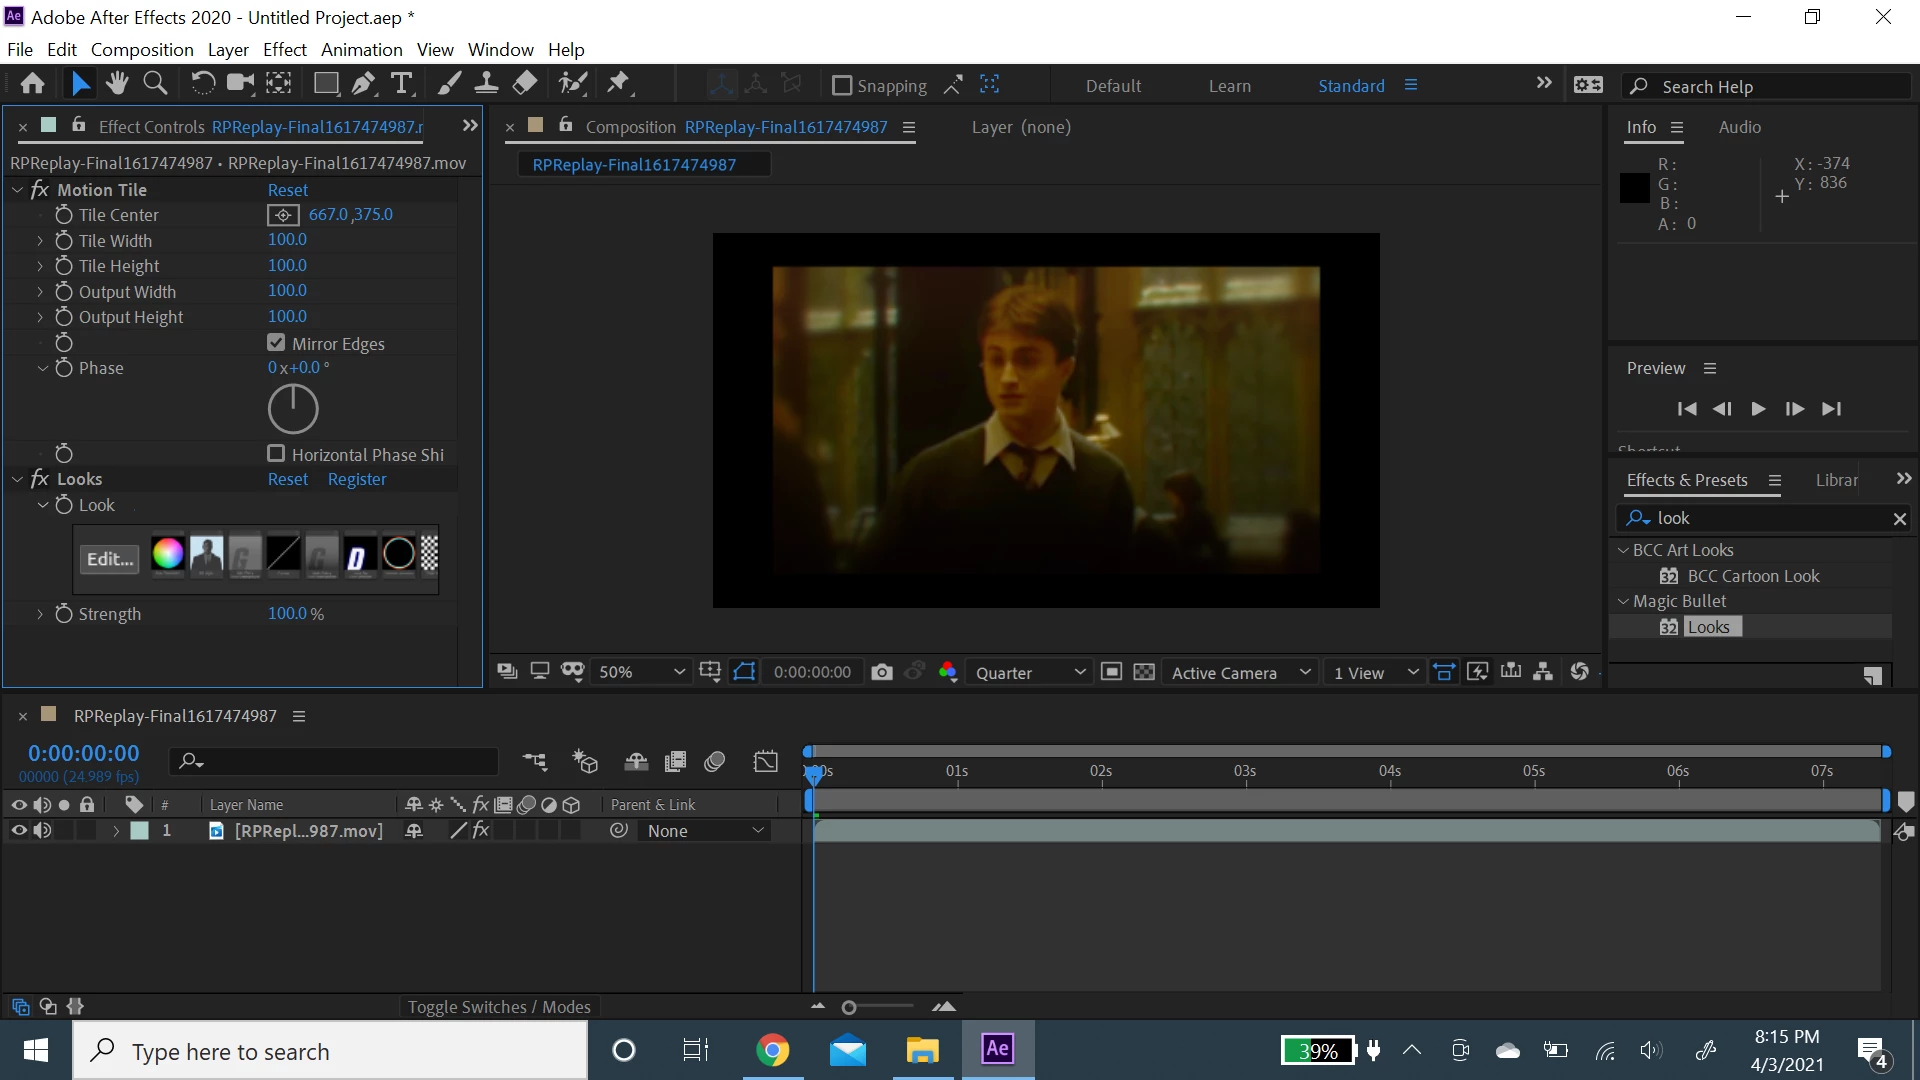
Task: Select the Clone Stamp tool
Action: (486, 84)
